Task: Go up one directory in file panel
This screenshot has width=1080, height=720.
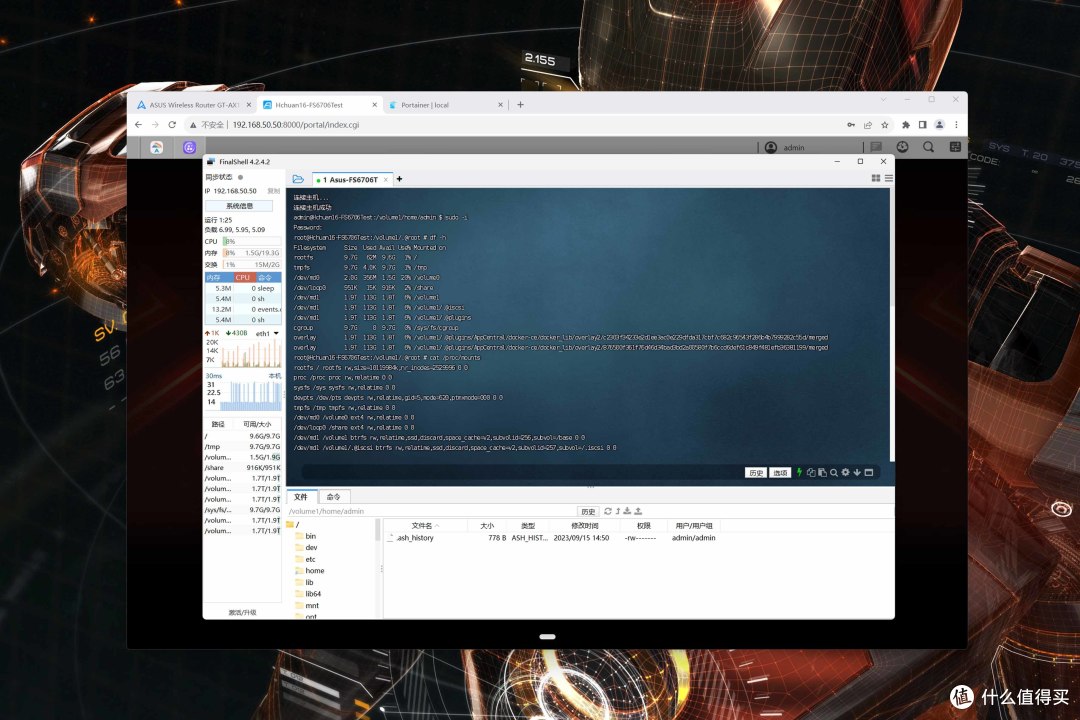Action: coord(618,511)
